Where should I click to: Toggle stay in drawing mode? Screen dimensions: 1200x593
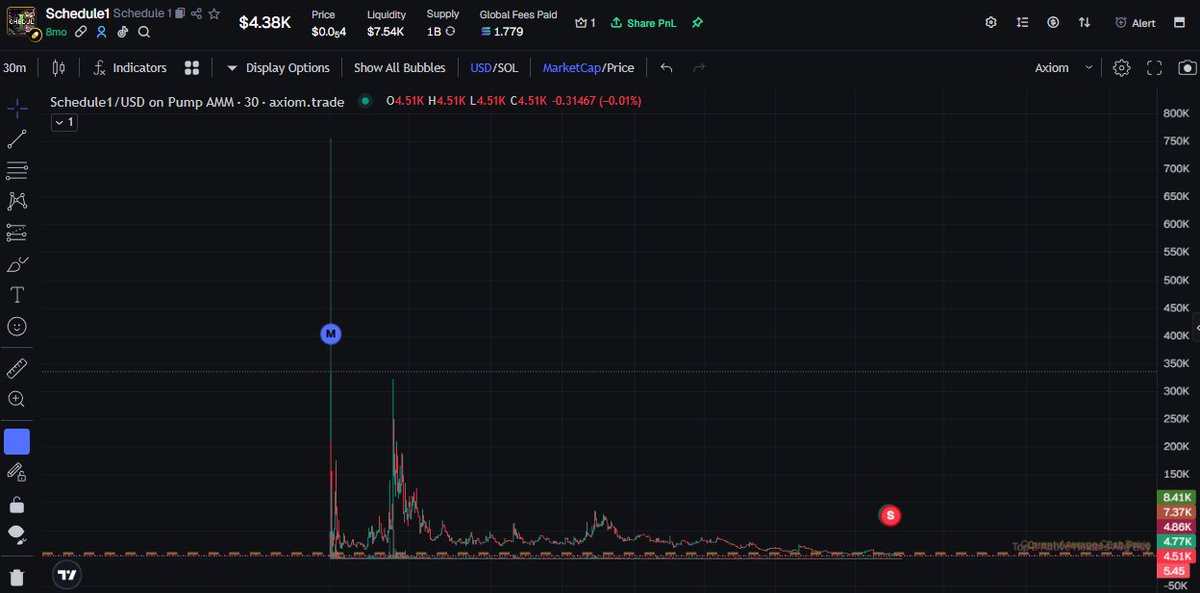coord(17,472)
